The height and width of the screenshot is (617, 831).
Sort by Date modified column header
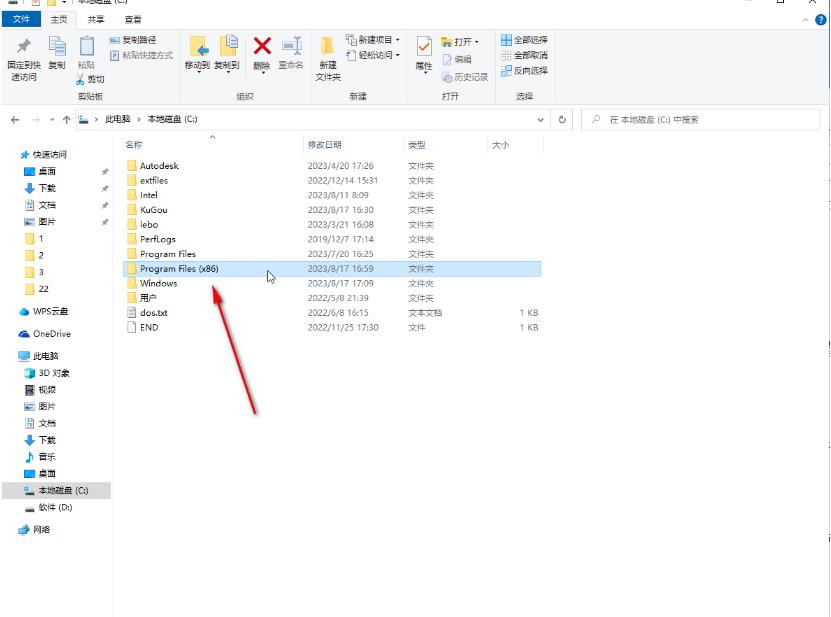coord(353,145)
